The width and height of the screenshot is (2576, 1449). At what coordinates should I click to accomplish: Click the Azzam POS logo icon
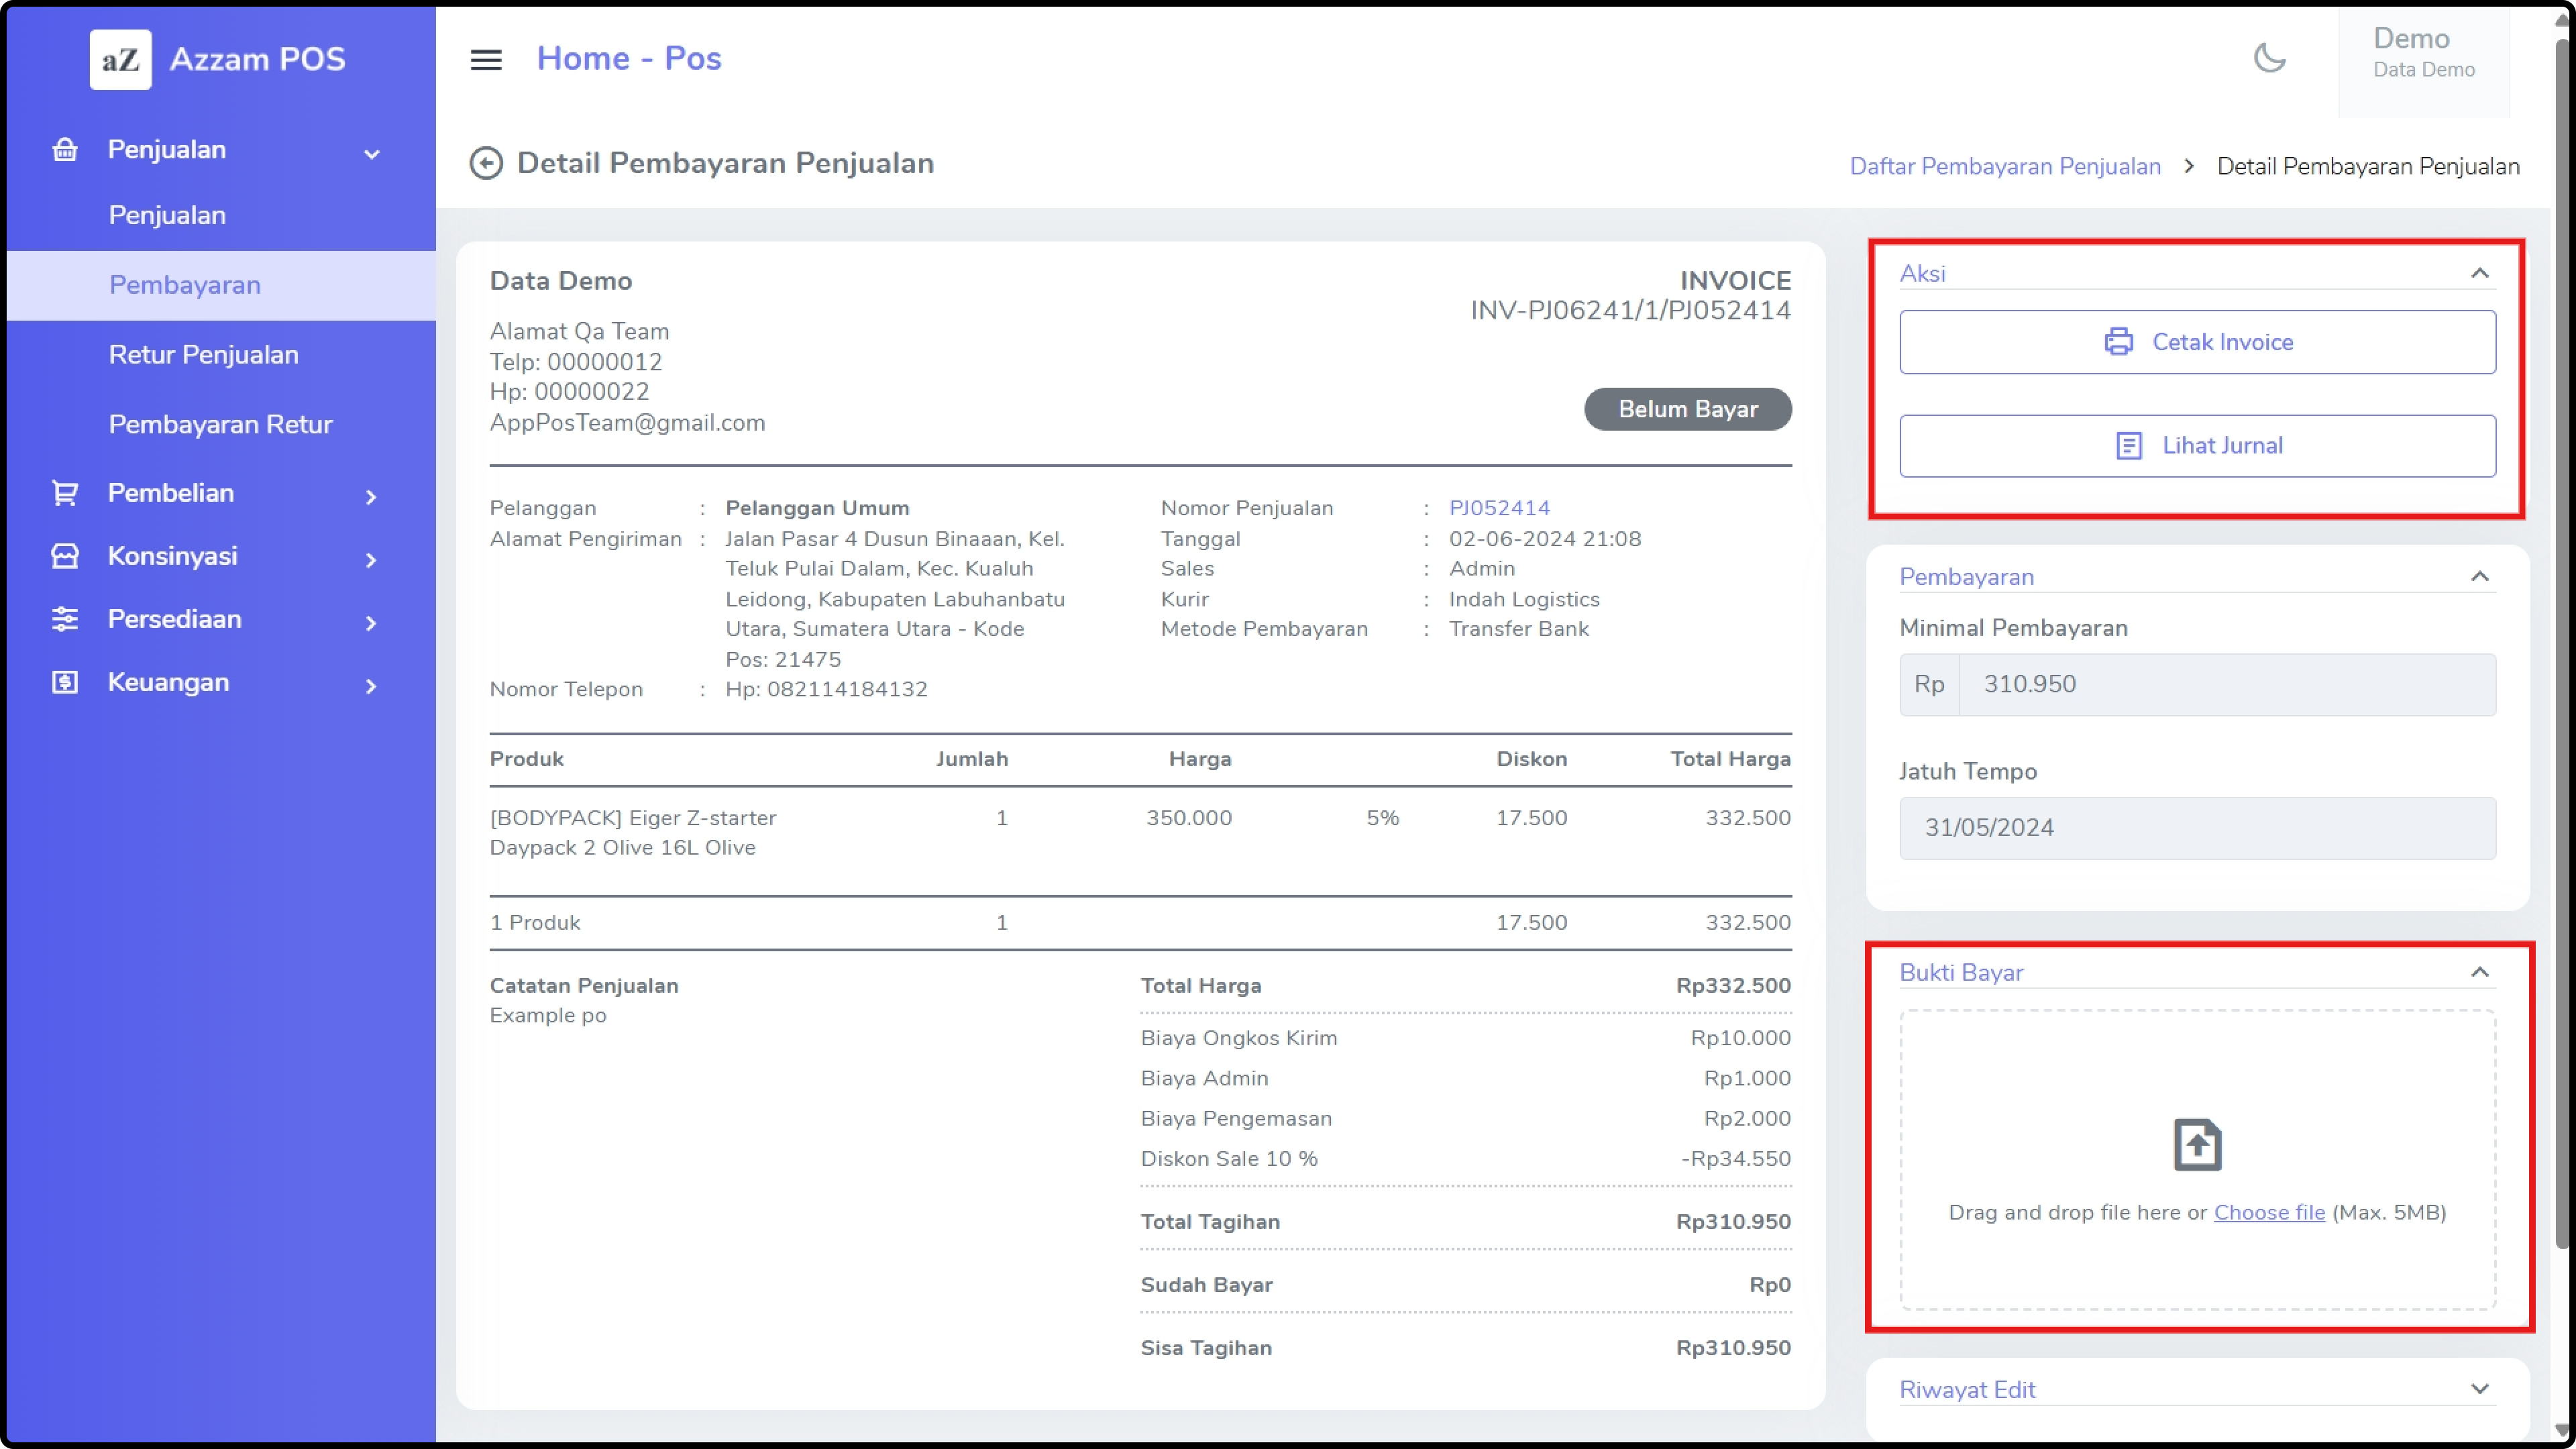[120, 59]
